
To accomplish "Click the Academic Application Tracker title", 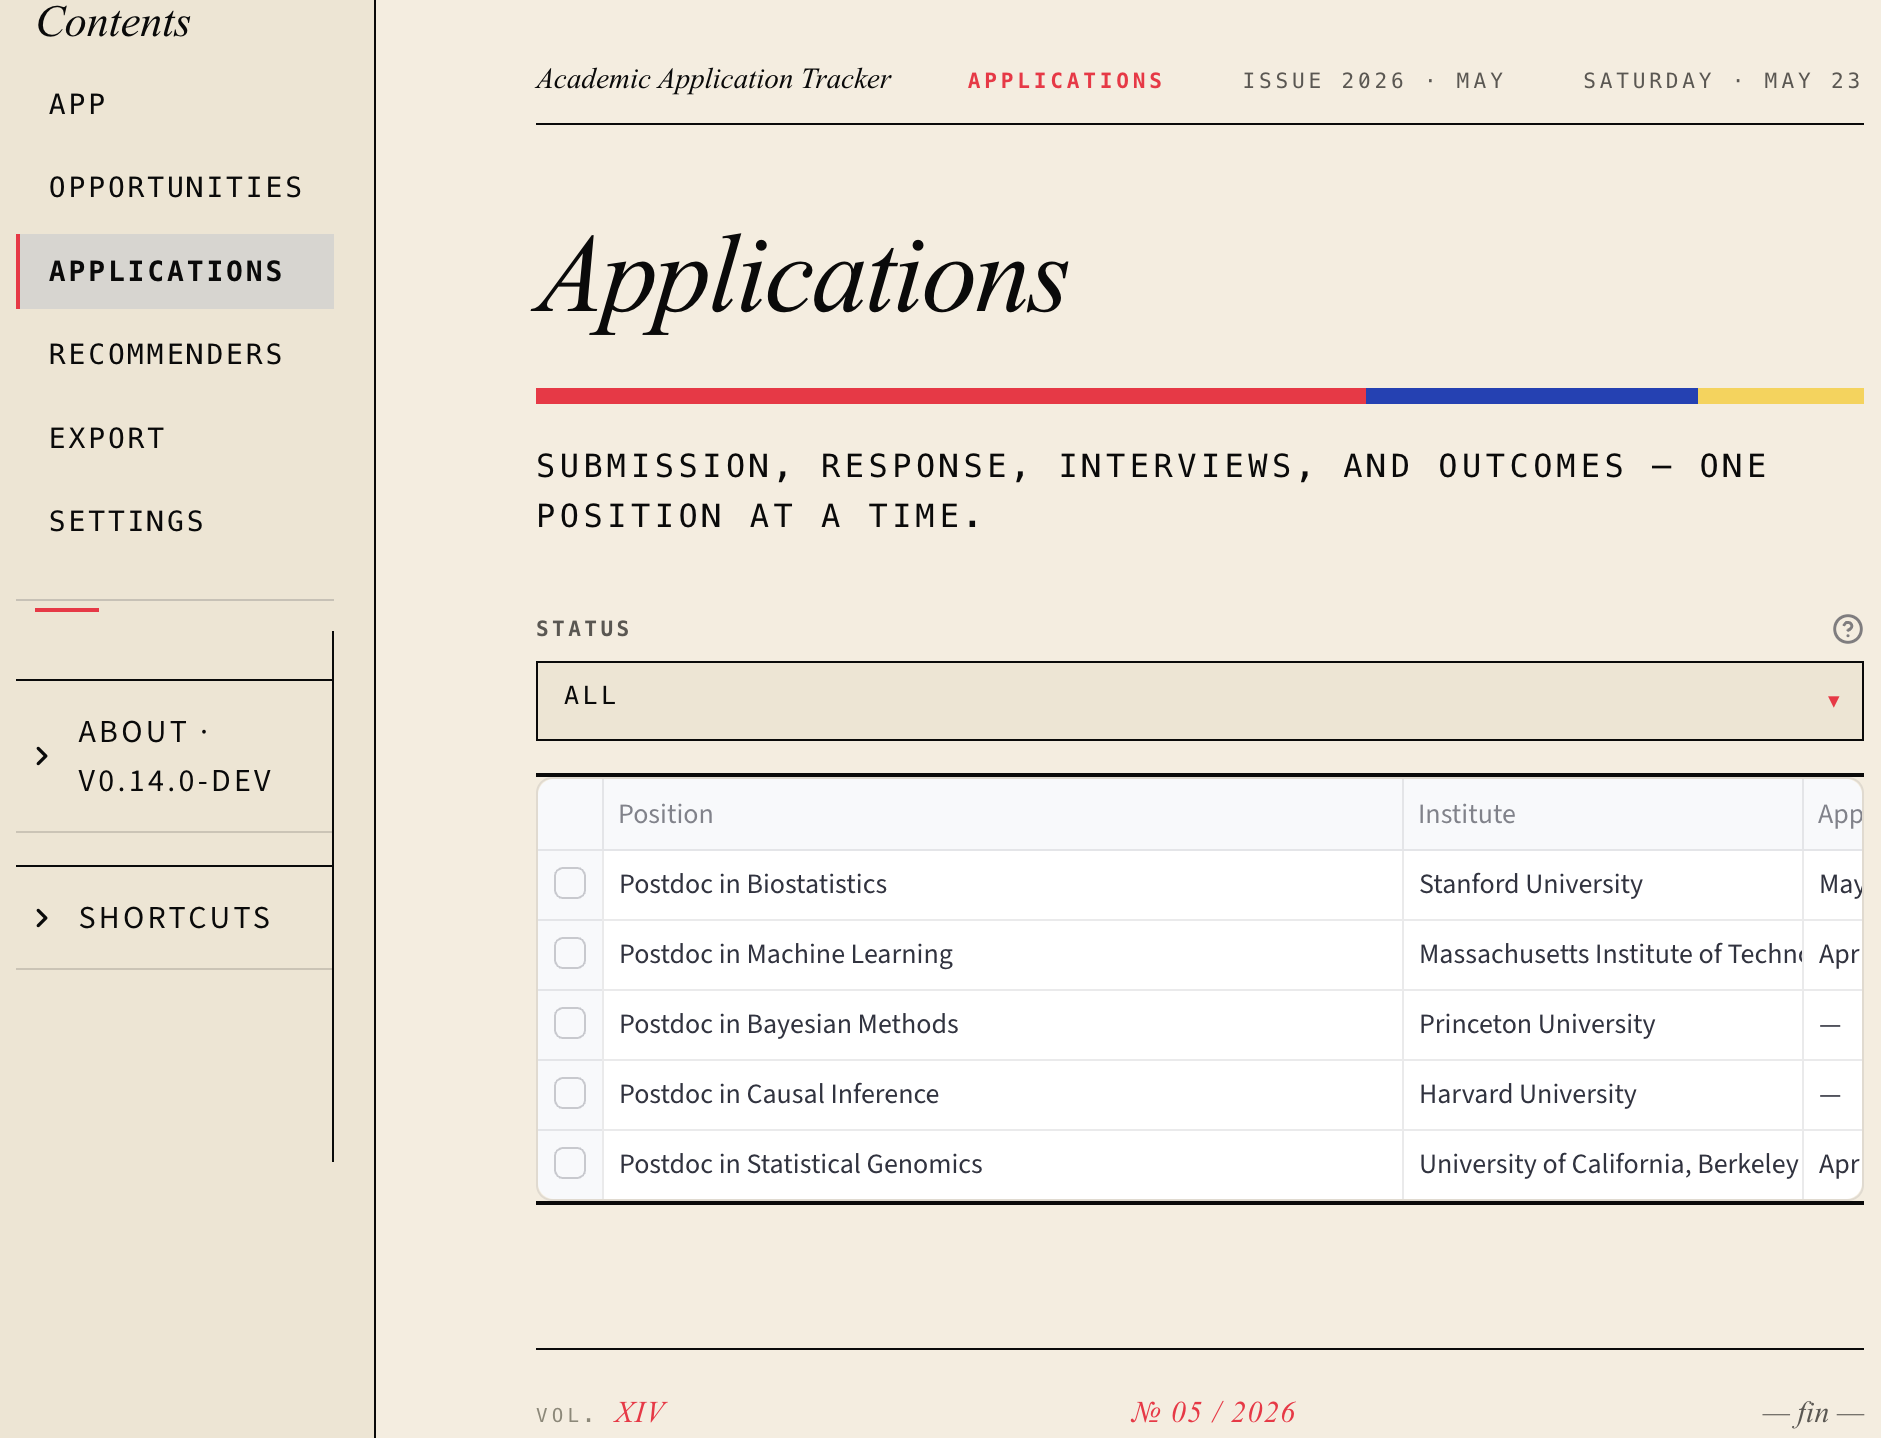I will (713, 79).
